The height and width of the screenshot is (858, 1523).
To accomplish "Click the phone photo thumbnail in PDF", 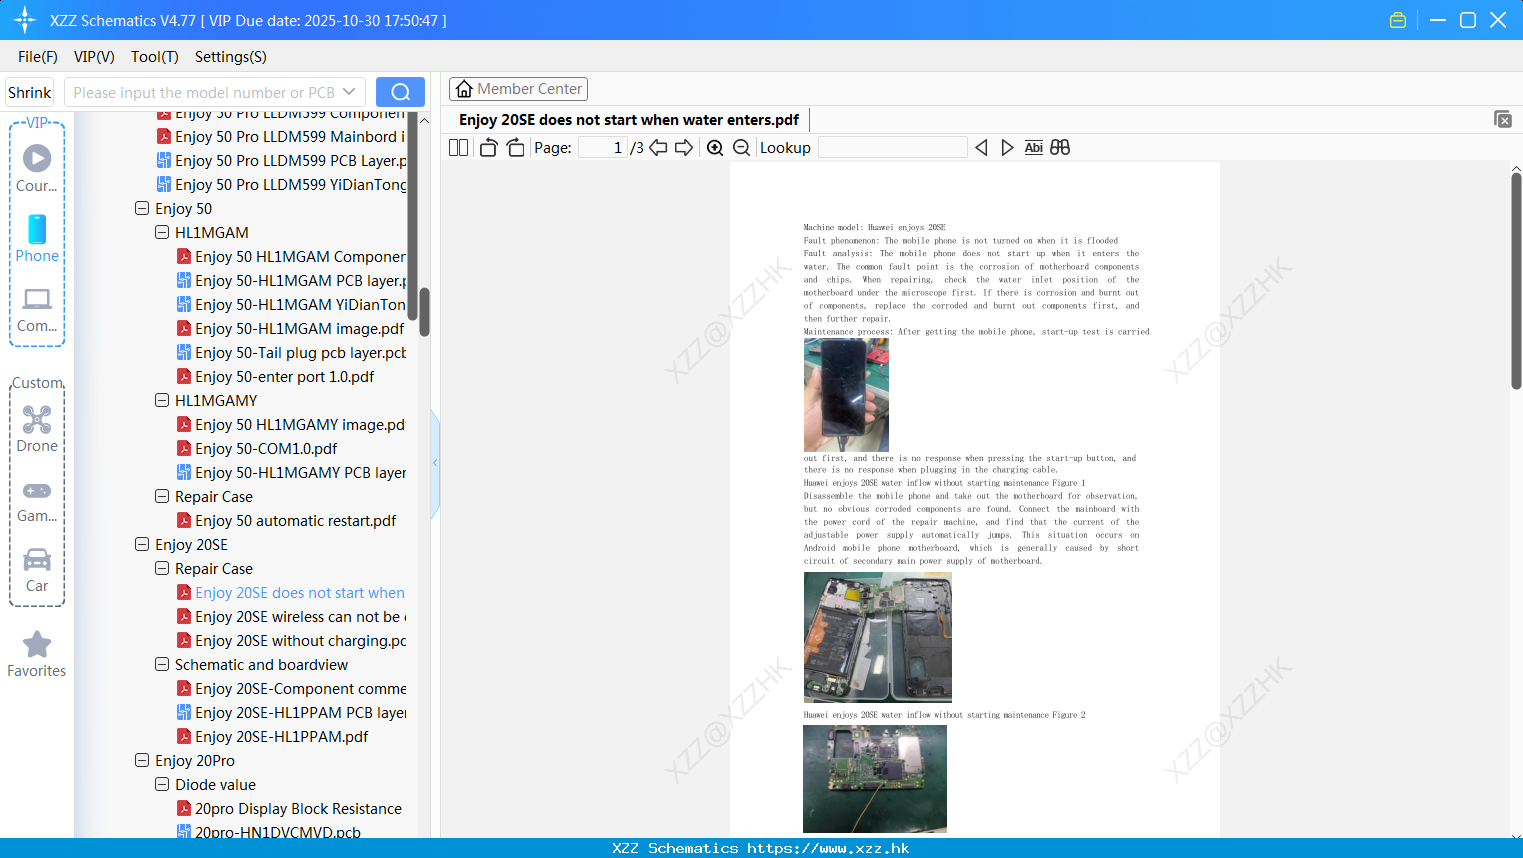I will point(846,395).
